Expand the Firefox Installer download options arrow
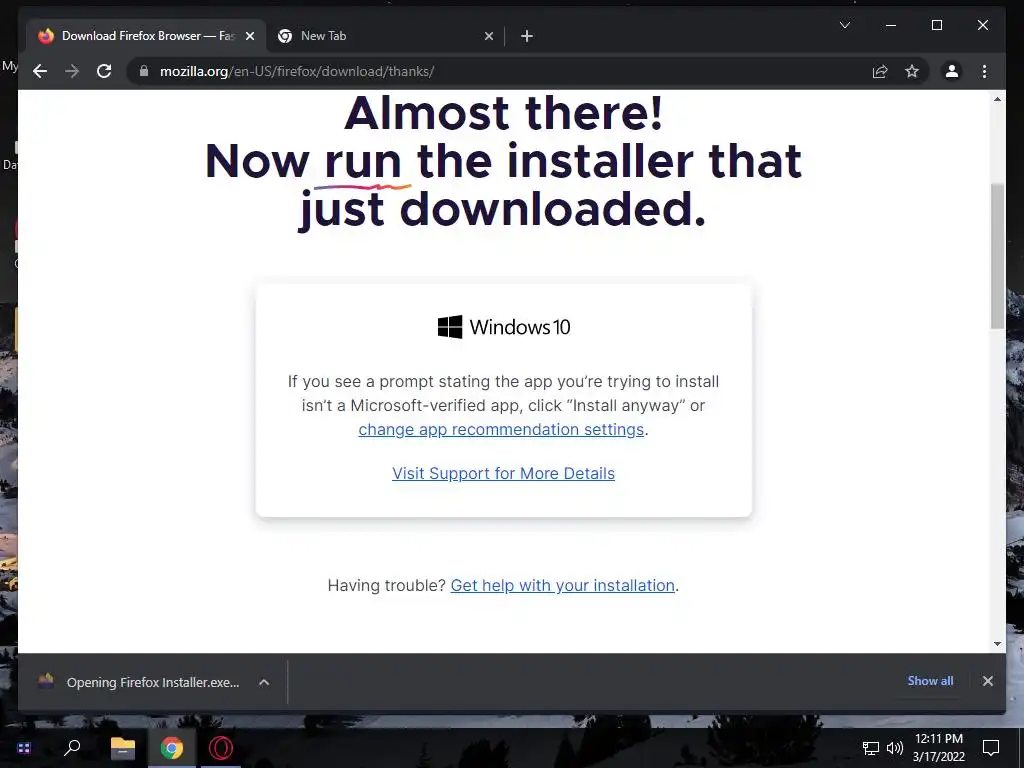This screenshot has height=768, width=1024. pyautogui.click(x=264, y=682)
